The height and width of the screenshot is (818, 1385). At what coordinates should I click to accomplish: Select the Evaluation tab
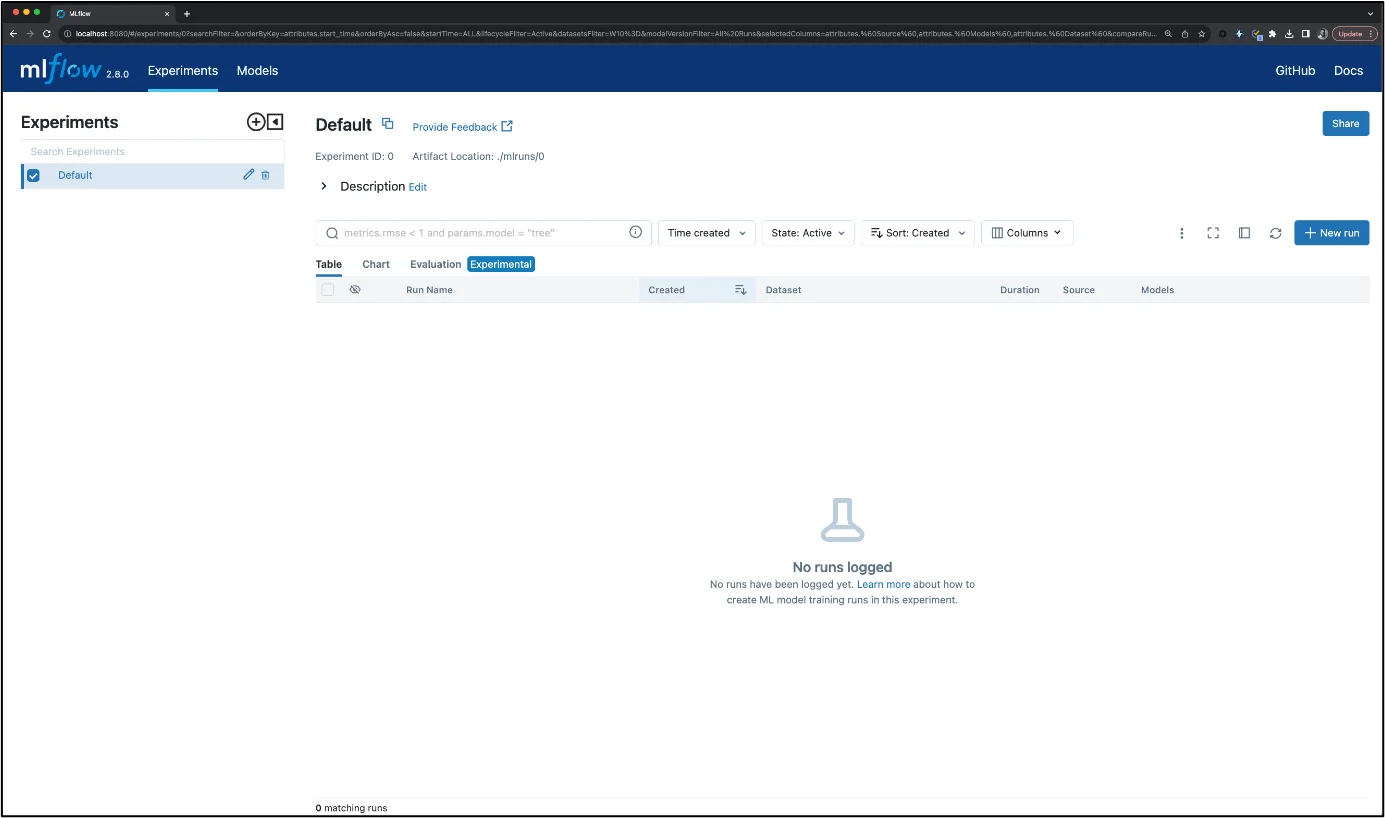(436, 264)
